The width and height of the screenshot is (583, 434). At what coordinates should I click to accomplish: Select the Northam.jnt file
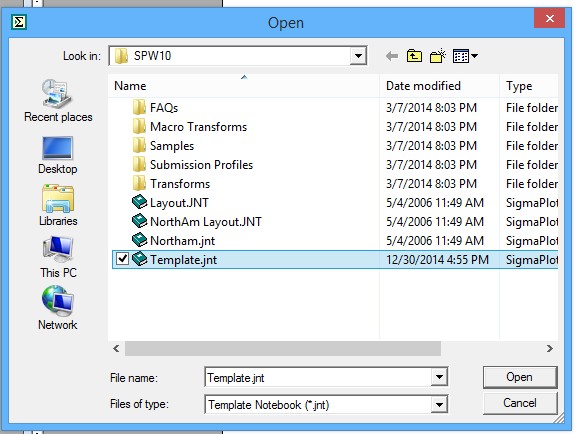[182, 241]
